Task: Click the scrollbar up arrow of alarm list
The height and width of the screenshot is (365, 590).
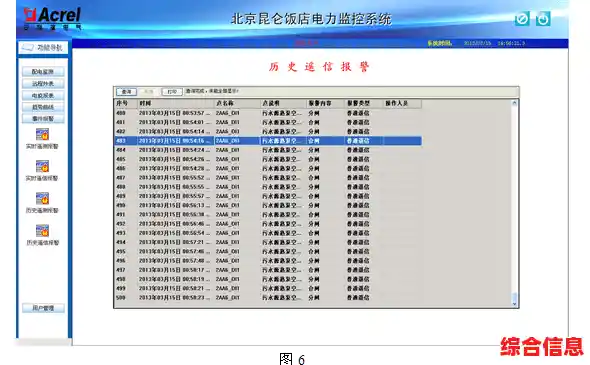Action: (x=514, y=103)
